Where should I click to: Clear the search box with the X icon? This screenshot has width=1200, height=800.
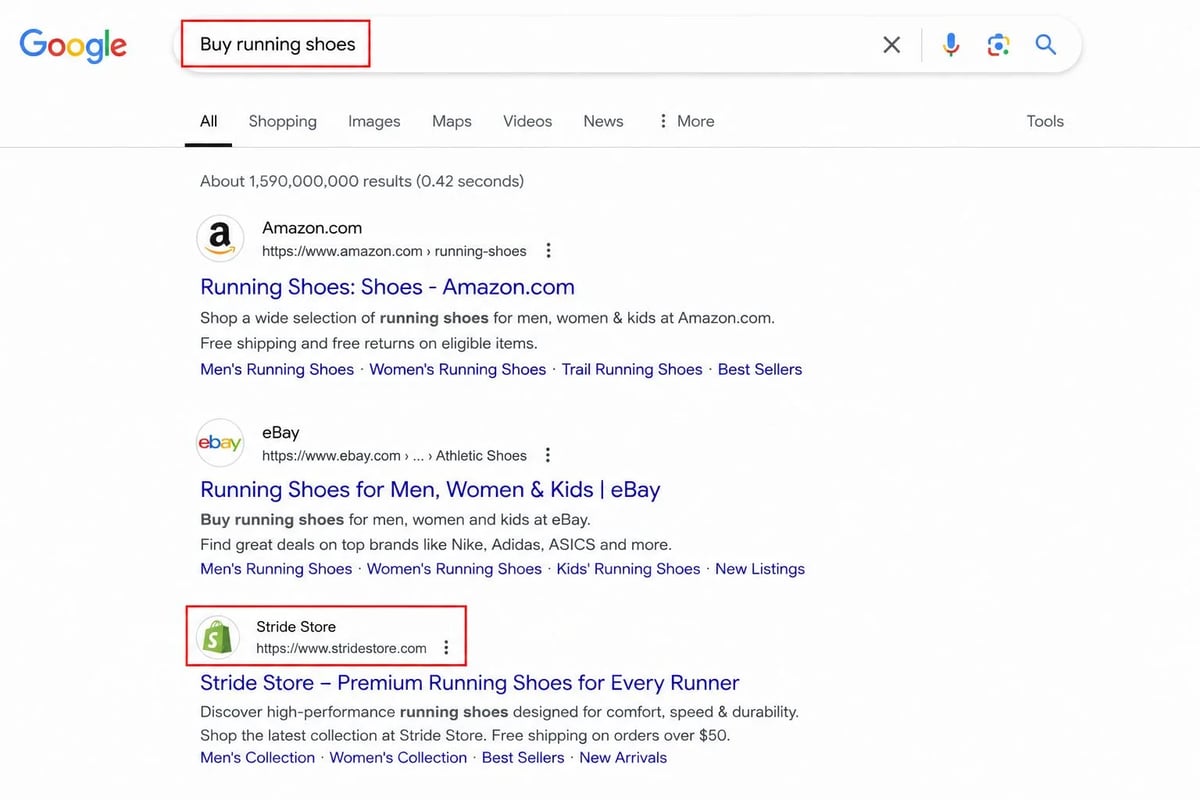(891, 44)
